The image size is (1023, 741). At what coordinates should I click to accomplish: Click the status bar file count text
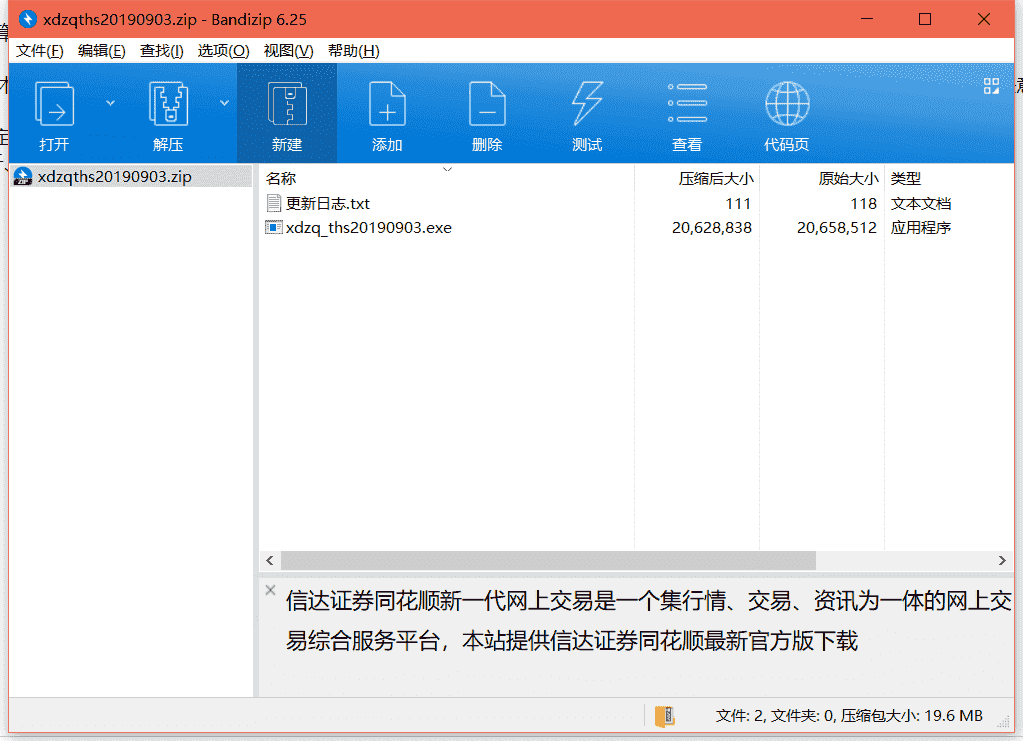pyautogui.click(x=849, y=716)
